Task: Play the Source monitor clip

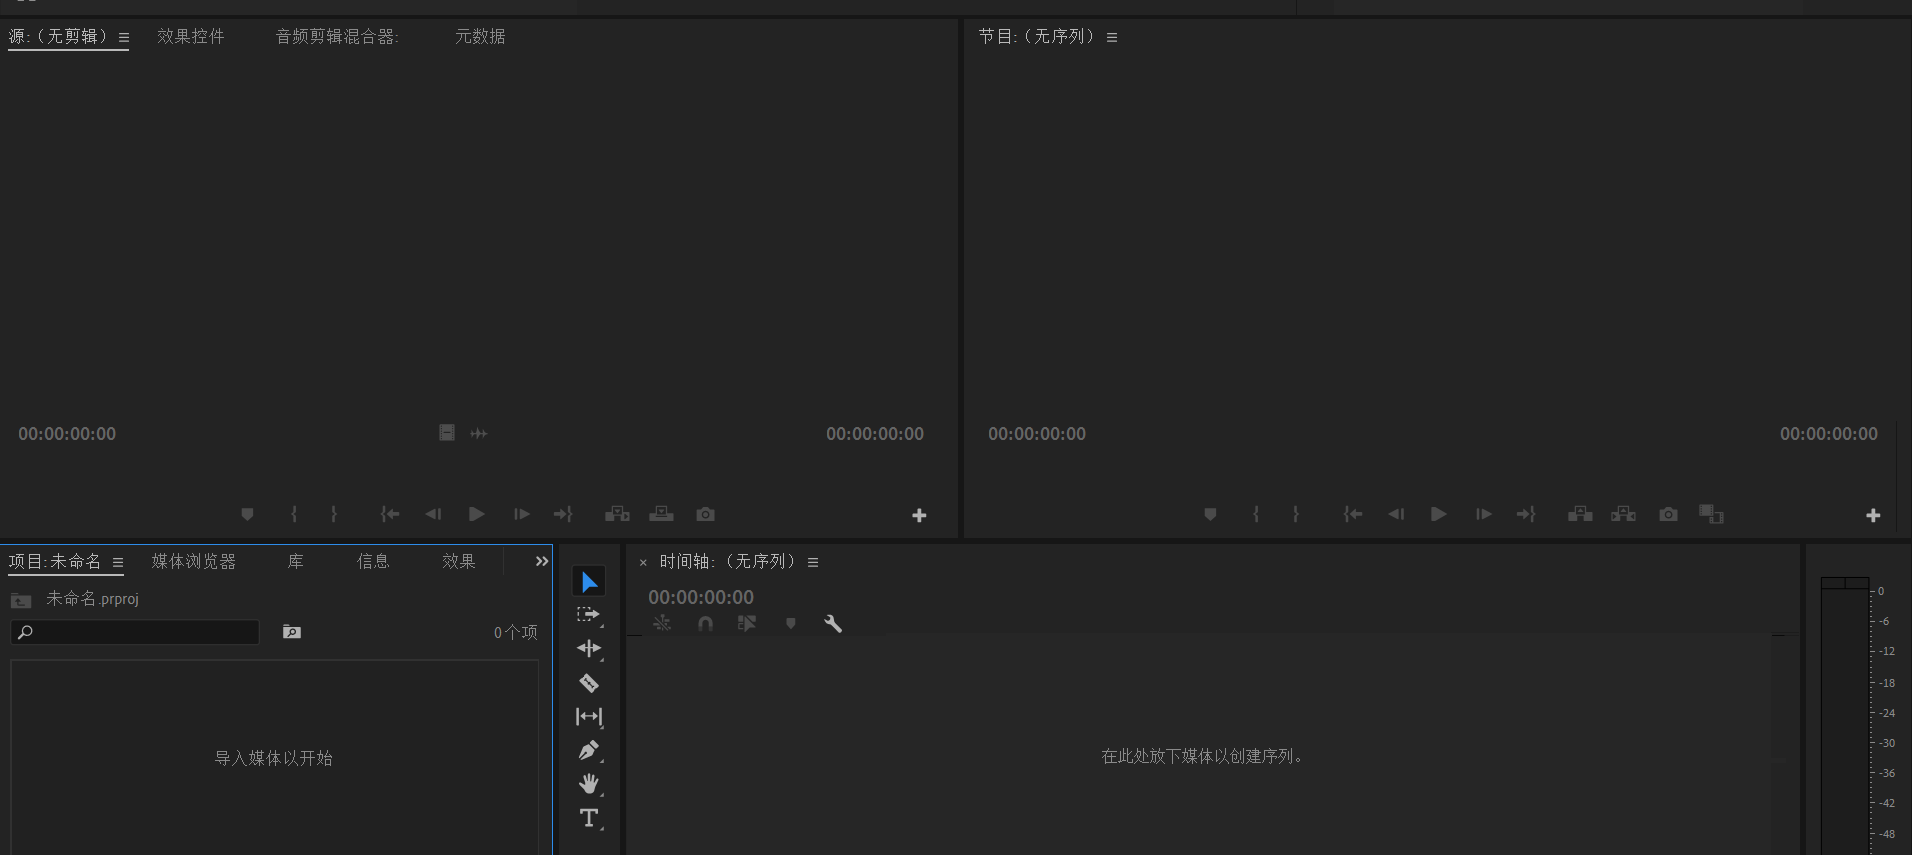Action: [x=477, y=514]
